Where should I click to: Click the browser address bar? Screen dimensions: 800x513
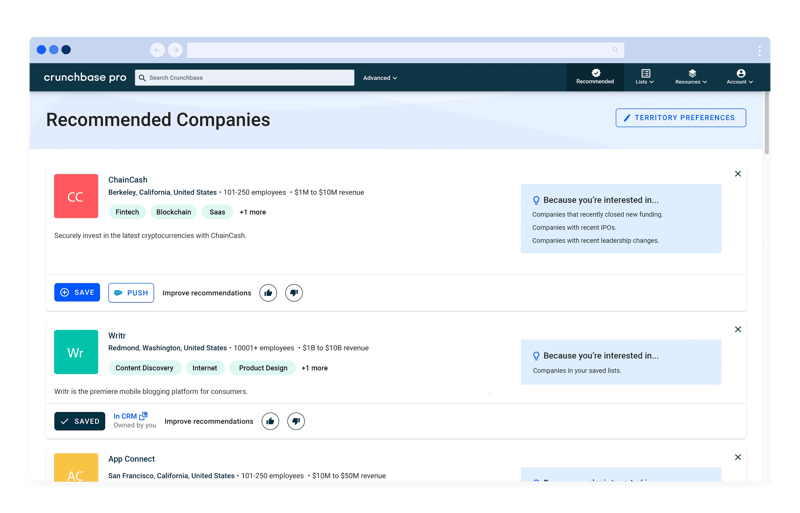pyautogui.click(x=405, y=50)
